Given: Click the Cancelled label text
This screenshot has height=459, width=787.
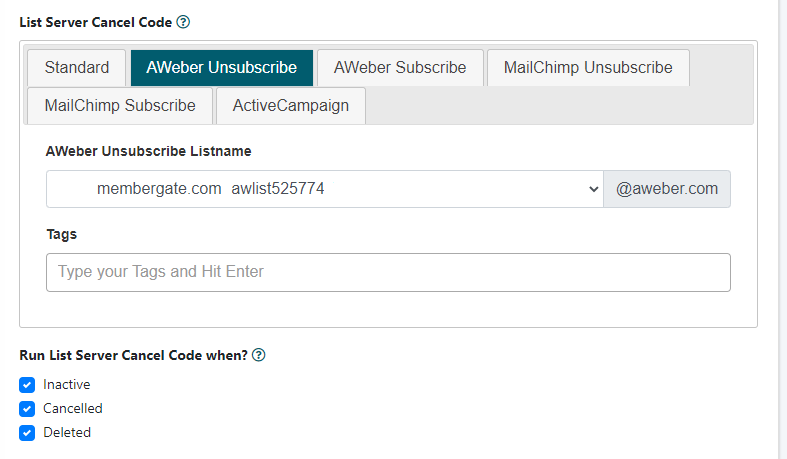Looking at the screenshot, I should pyautogui.click(x=73, y=408).
